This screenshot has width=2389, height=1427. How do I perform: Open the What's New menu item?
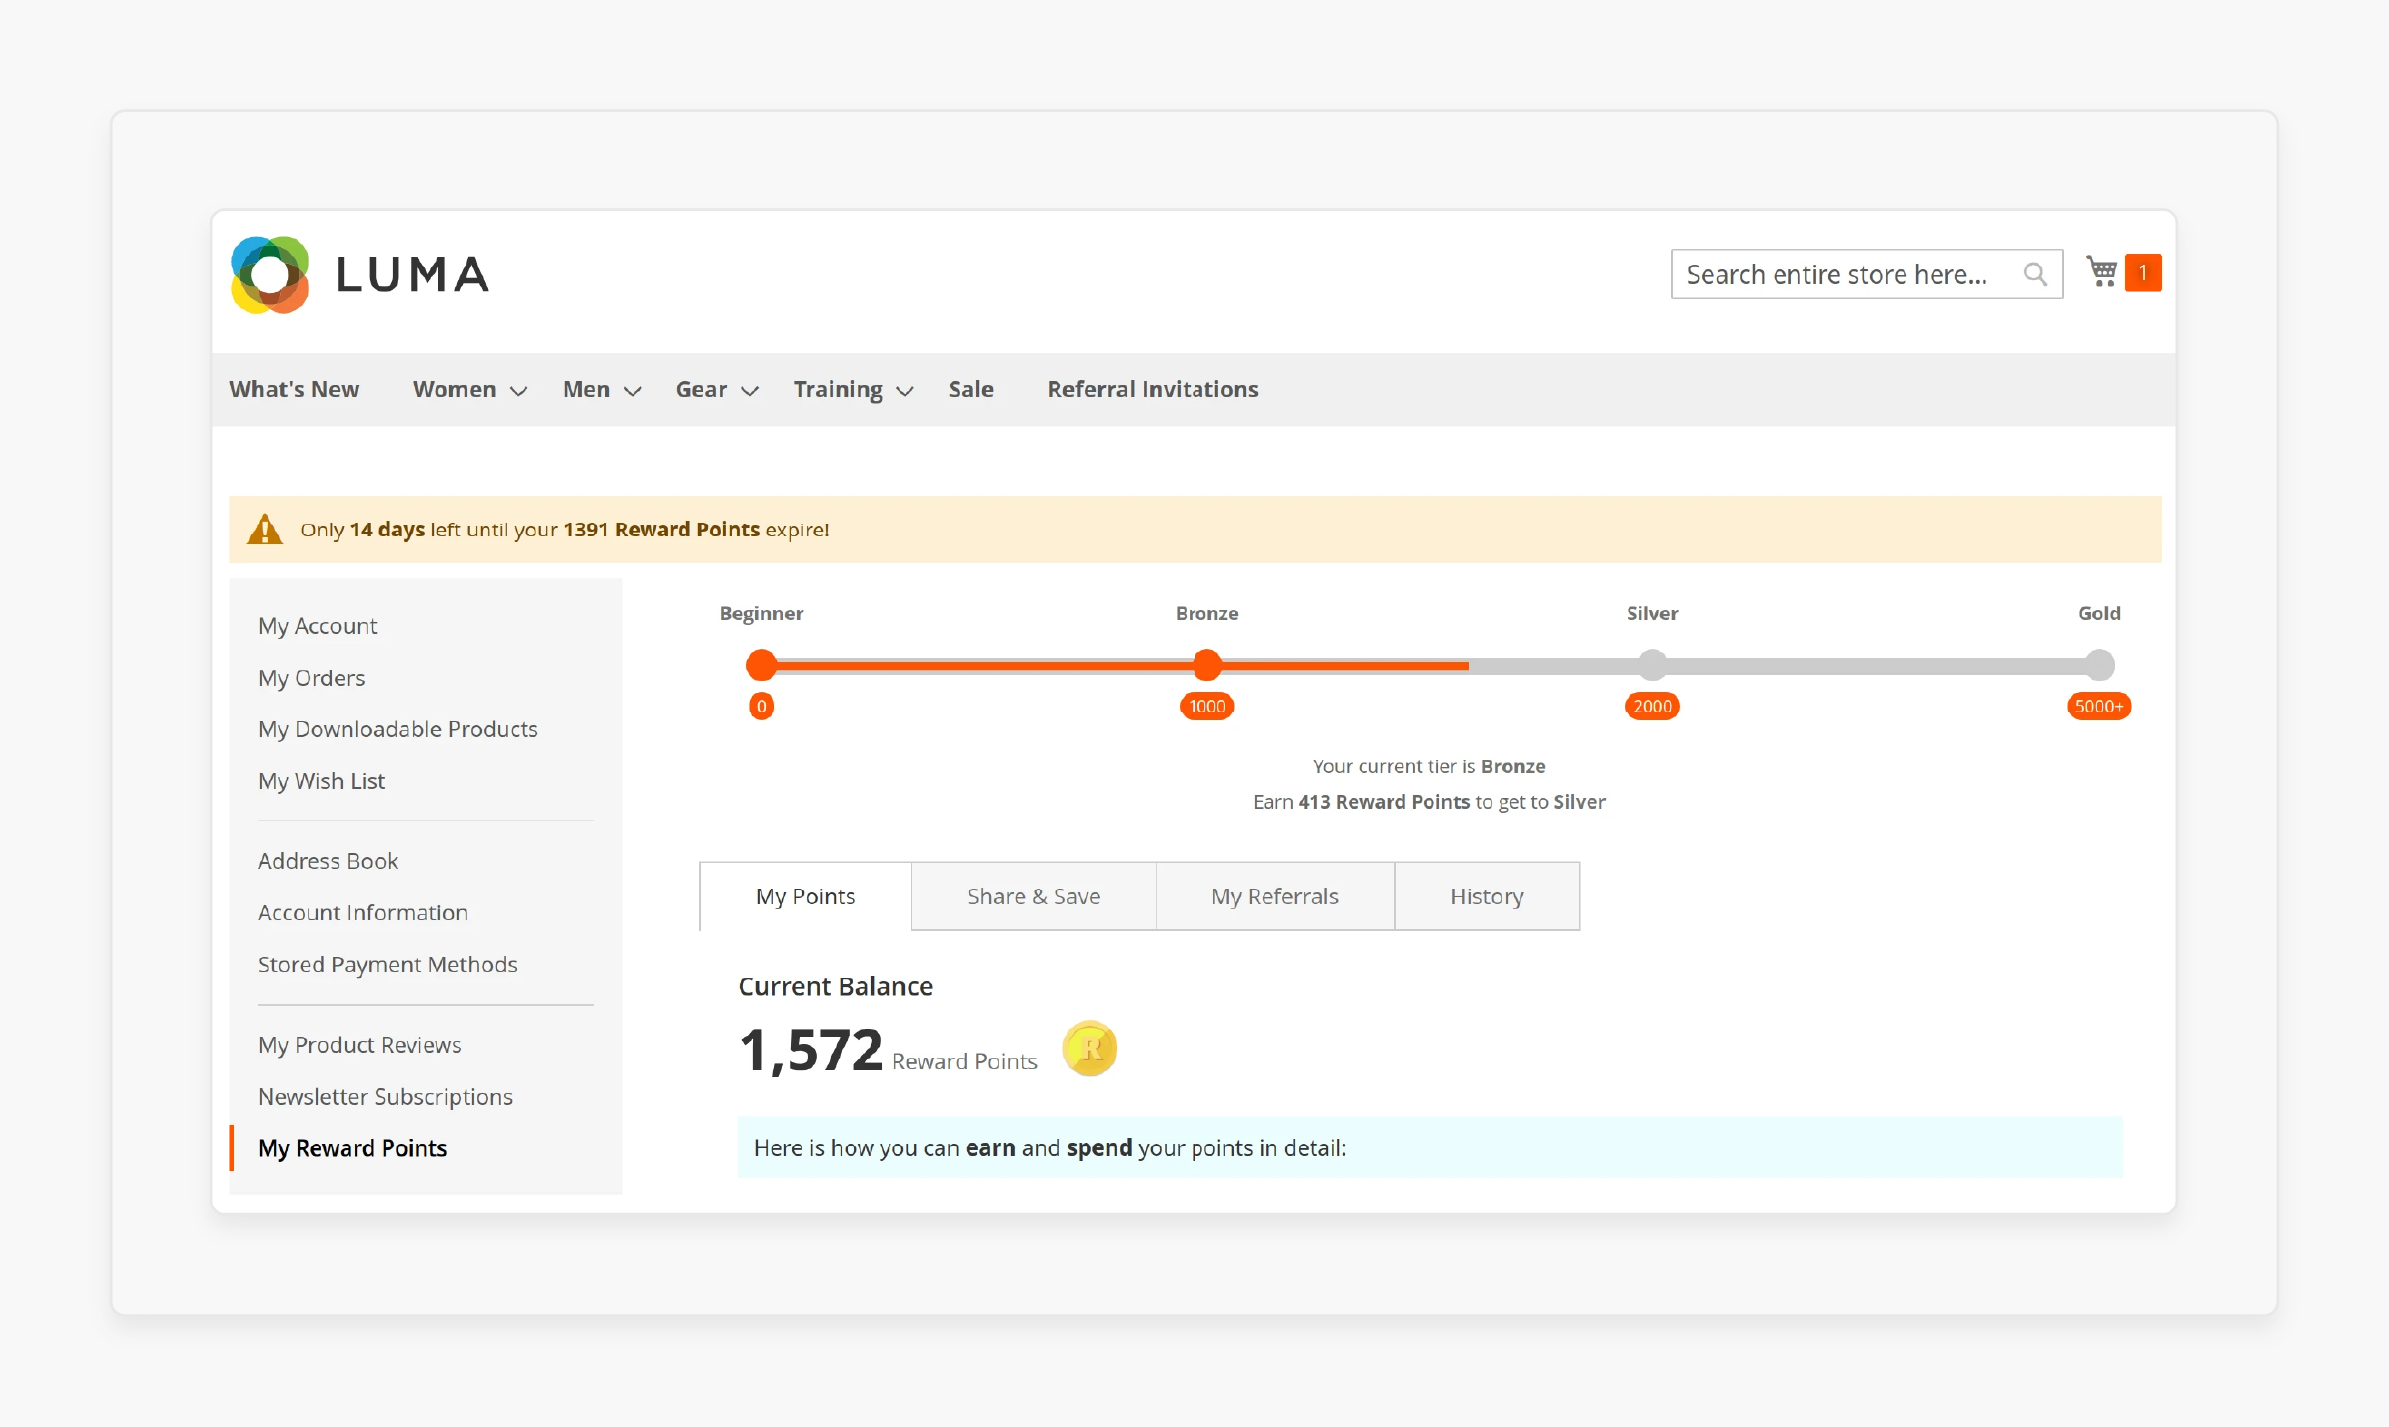[x=294, y=389]
